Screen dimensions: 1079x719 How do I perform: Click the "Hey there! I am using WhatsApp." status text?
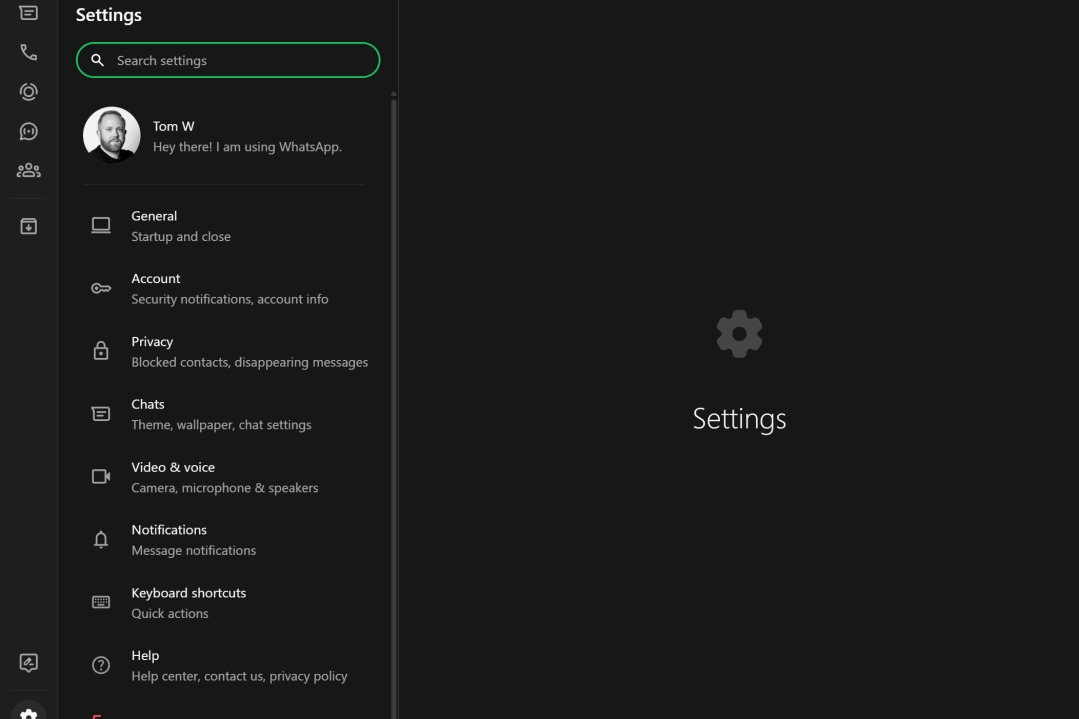click(247, 147)
